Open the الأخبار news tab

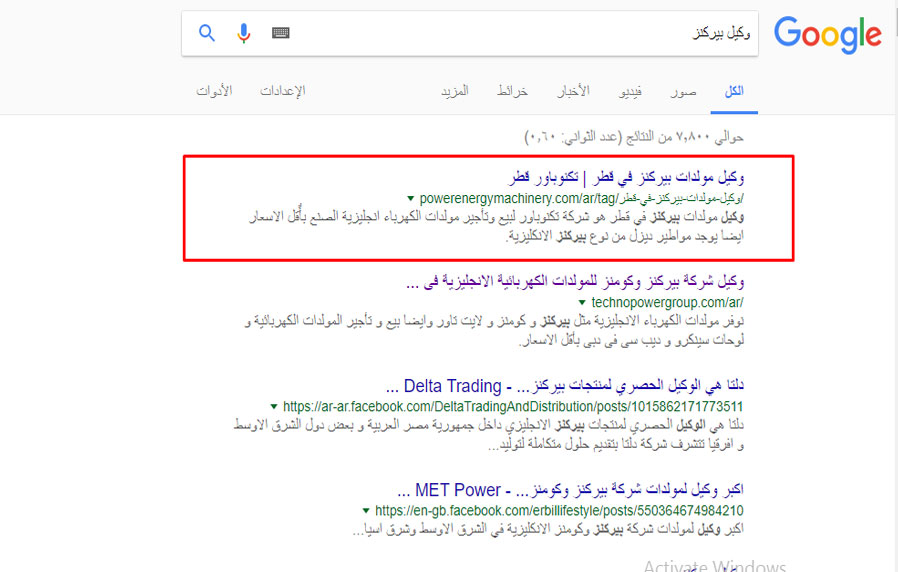pyautogui.click(x=573, y=91)
